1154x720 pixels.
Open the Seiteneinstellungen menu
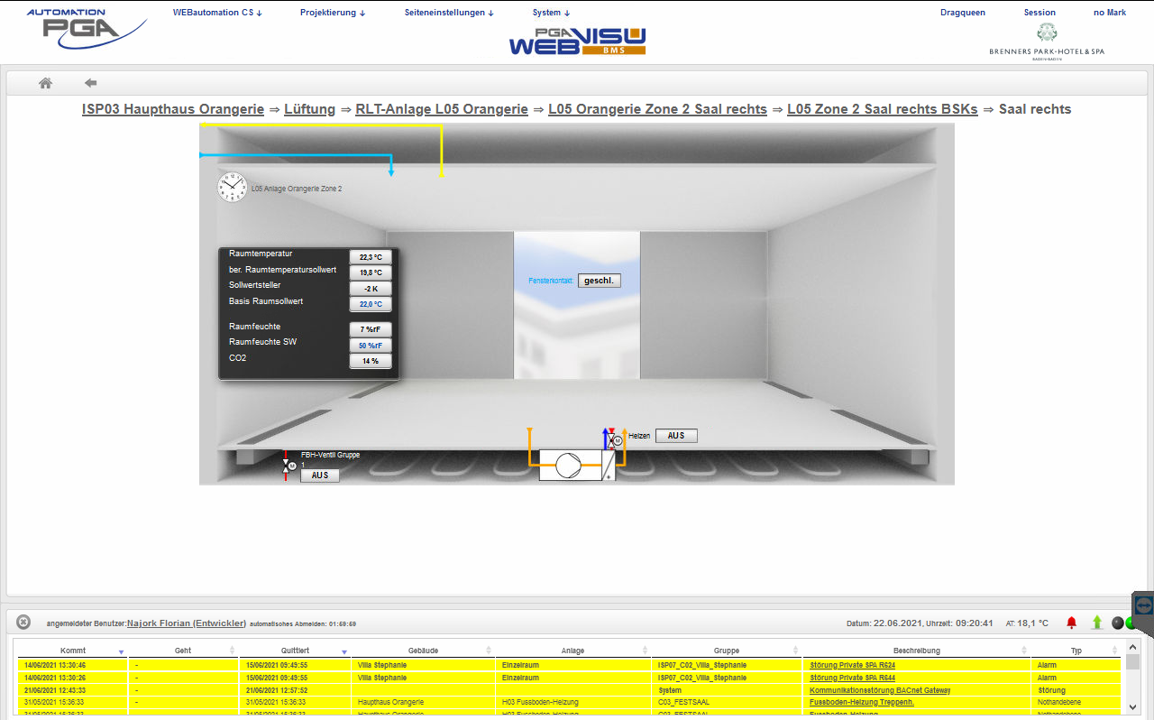click(x=449, y=13)
